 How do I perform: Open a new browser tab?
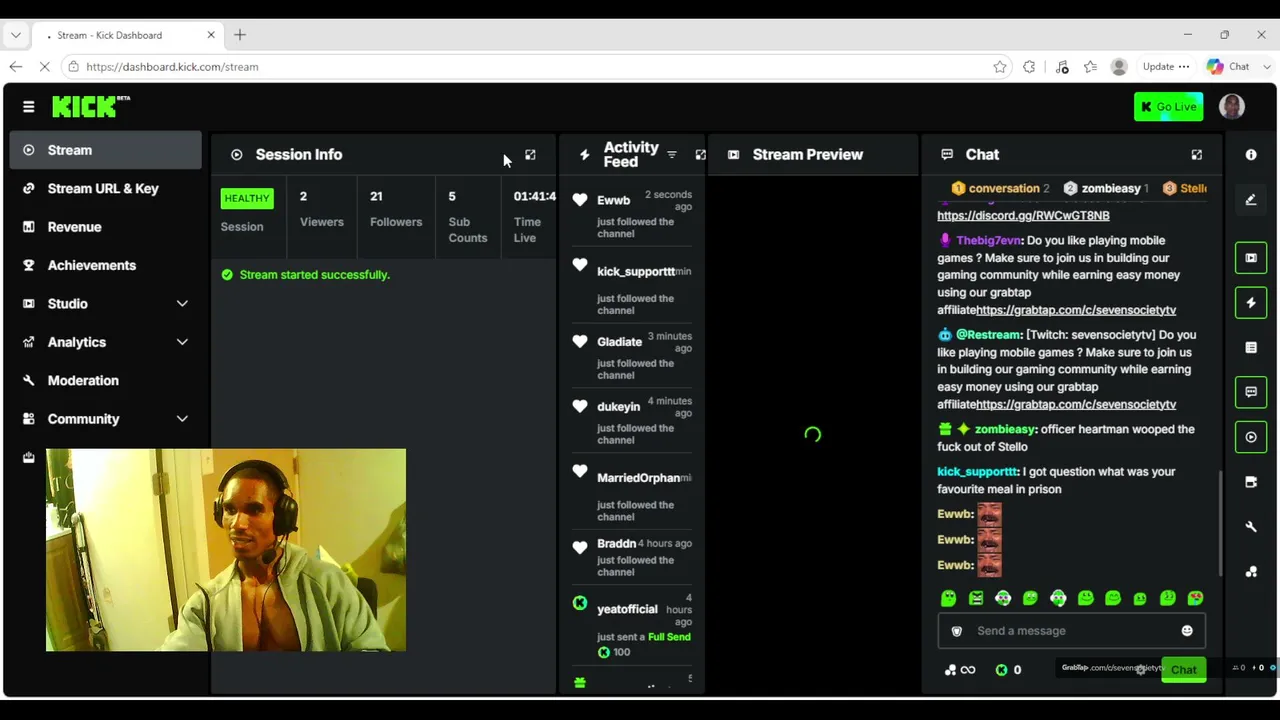click(240, 35)
